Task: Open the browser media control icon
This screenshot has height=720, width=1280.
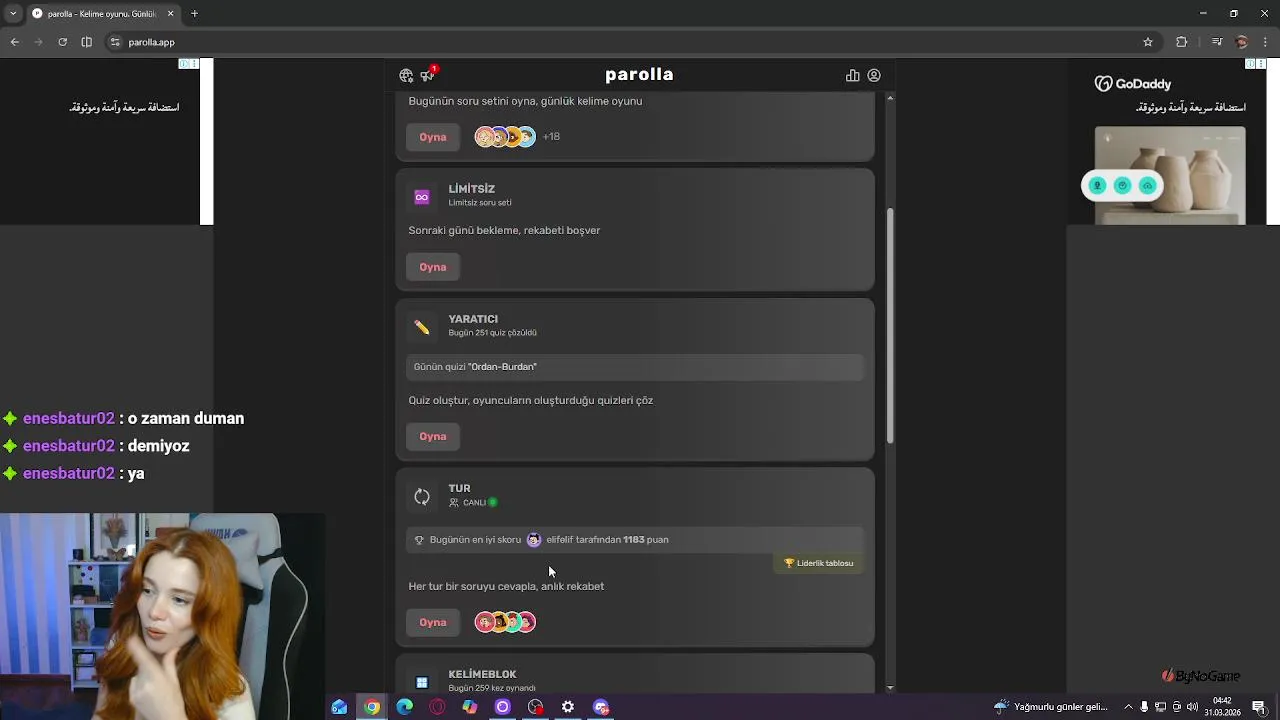Action: click(1217, 42)
